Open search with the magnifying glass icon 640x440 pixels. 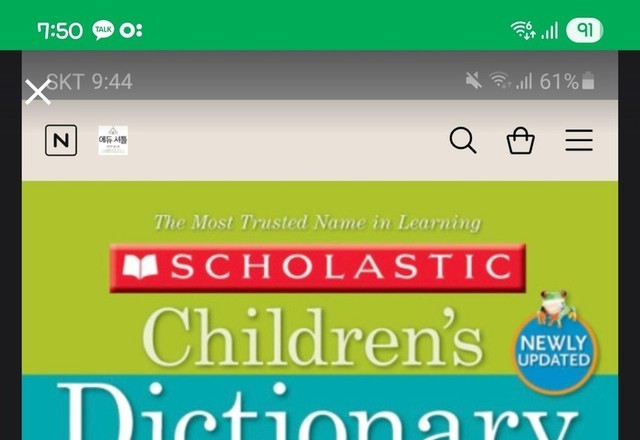pos(463,140)
